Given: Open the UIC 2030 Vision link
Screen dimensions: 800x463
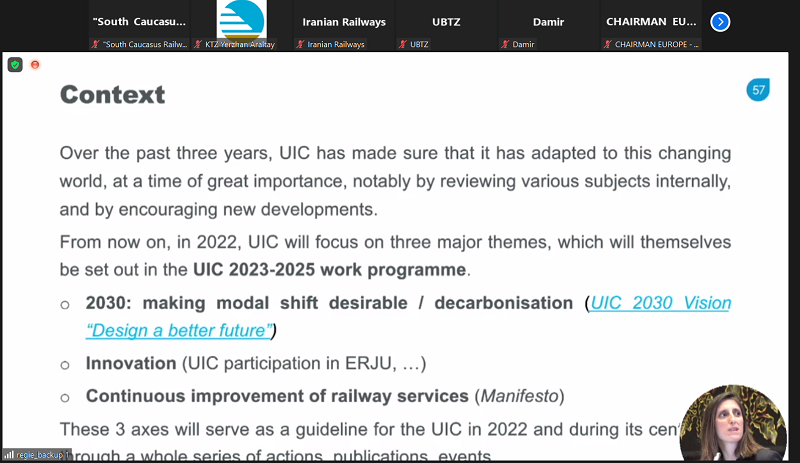Looking at the screenshot, I should click(661, 303).
